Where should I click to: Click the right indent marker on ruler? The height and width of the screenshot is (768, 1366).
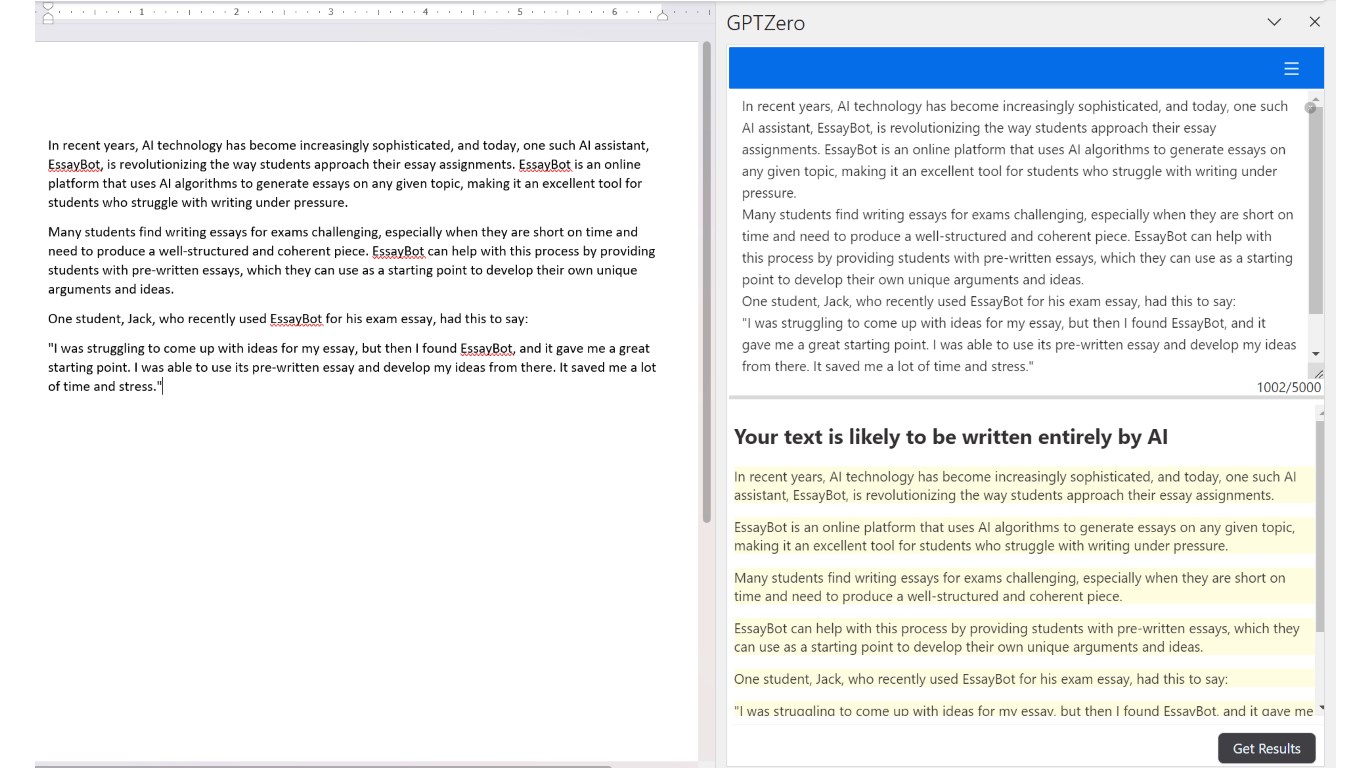click(x=662, y=16)
